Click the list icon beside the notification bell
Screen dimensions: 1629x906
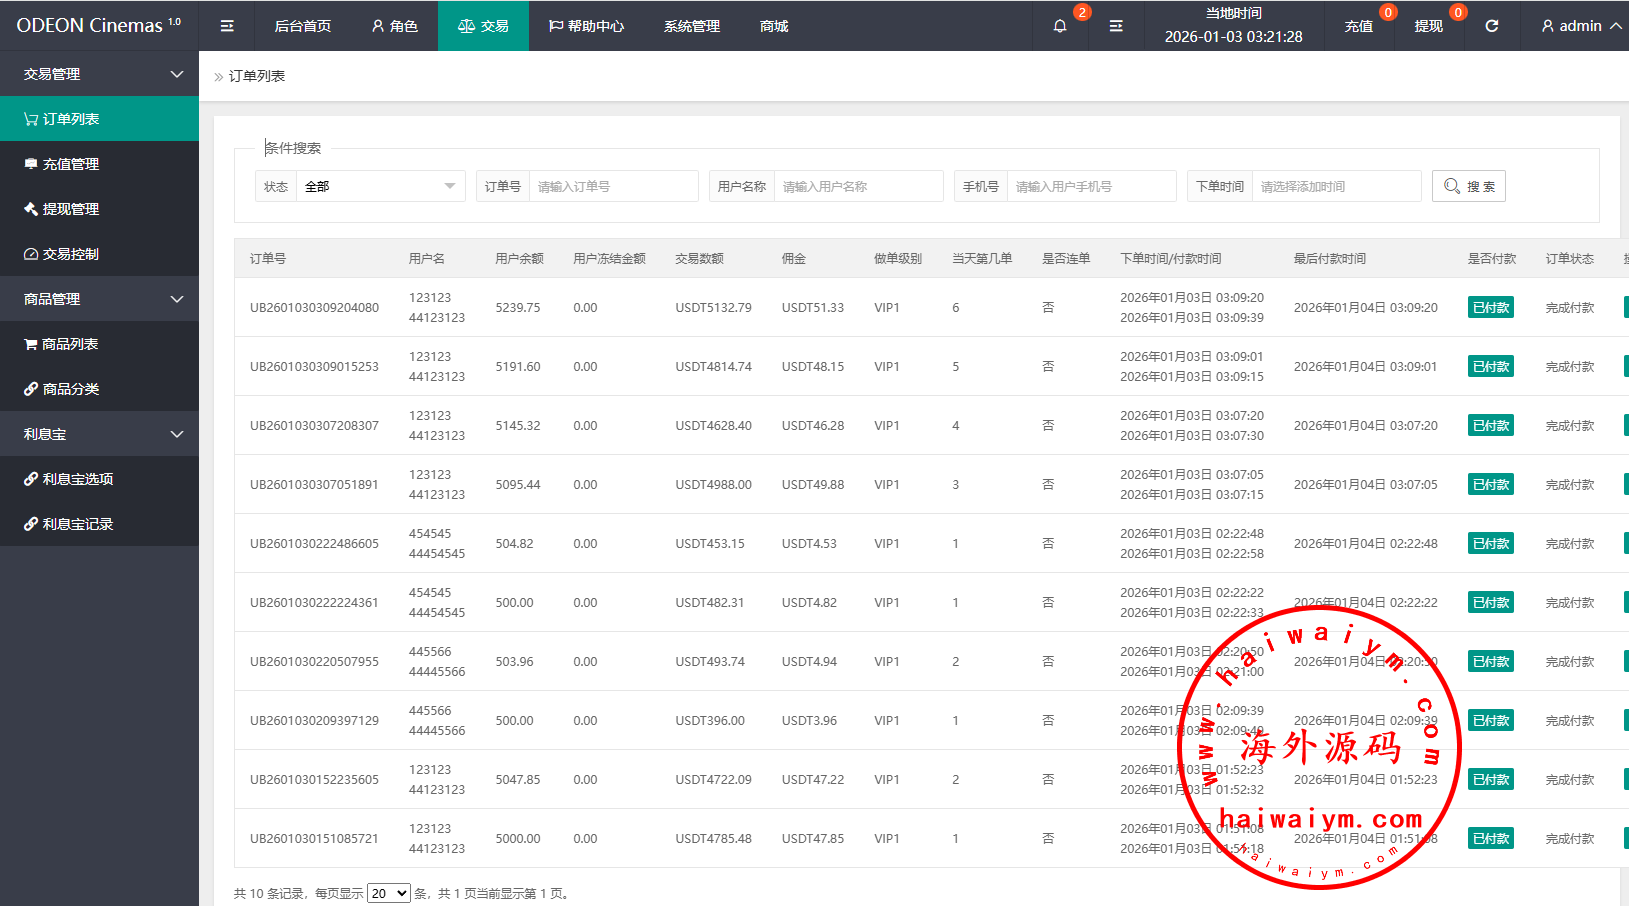(x=1116, y=26)
